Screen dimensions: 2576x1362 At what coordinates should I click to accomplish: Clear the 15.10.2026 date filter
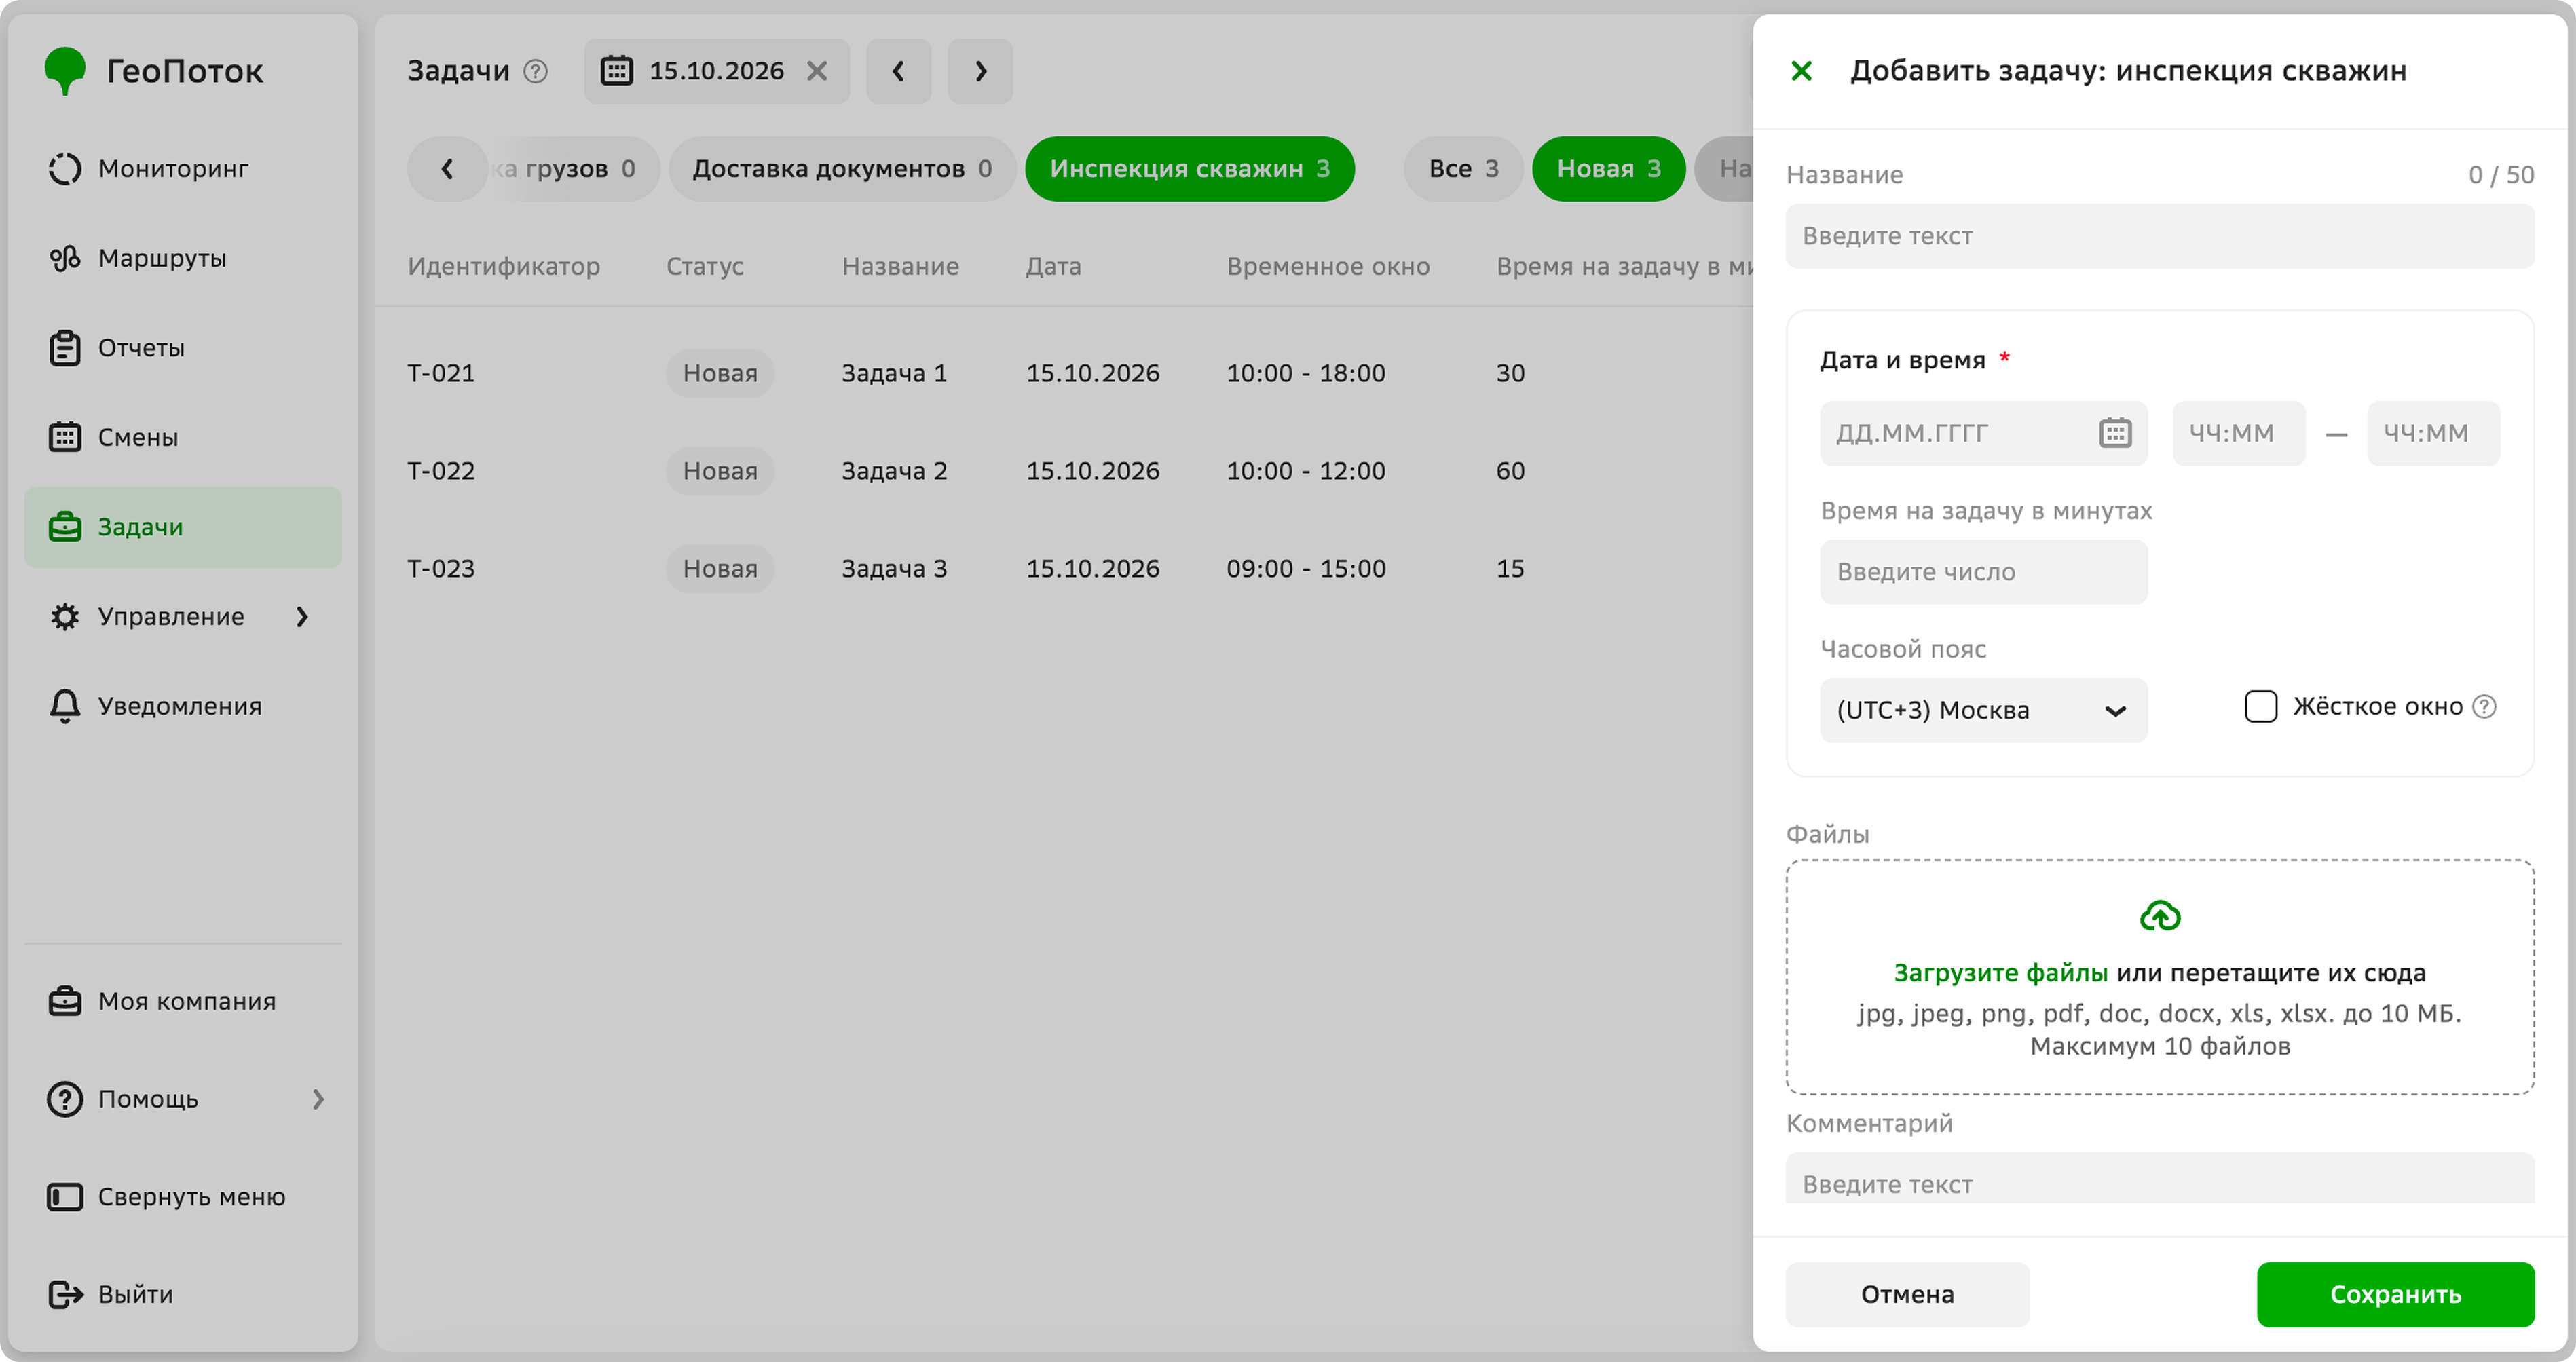817,71
